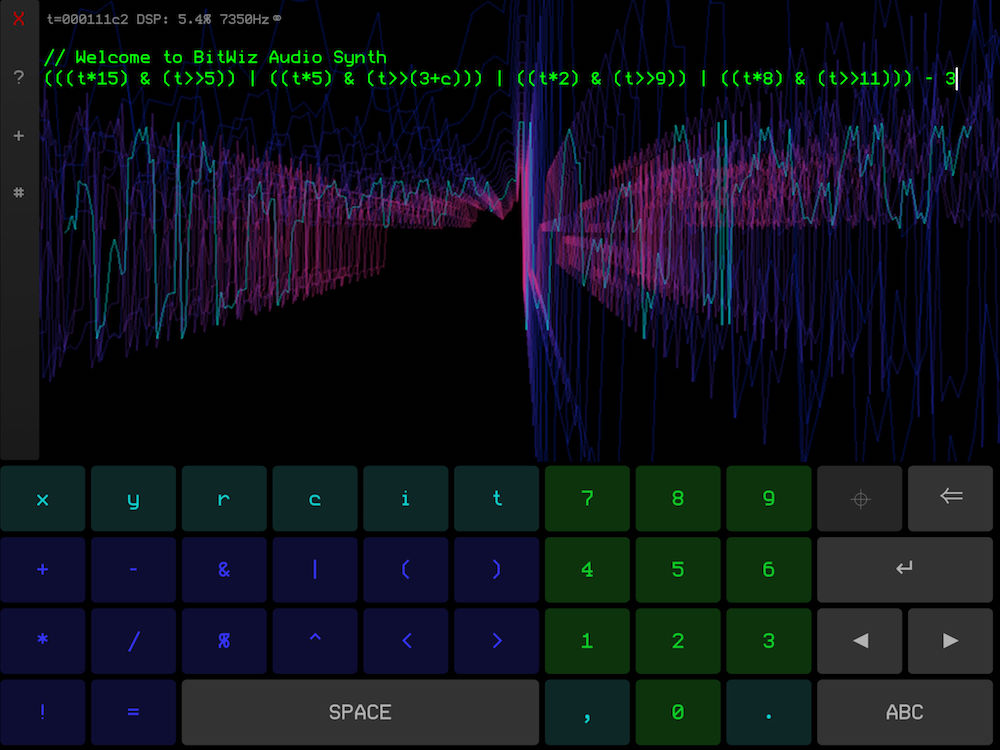Tap the percent modulo key
The height and width of the screenshot is (750, 1000).
coord(224,641)
